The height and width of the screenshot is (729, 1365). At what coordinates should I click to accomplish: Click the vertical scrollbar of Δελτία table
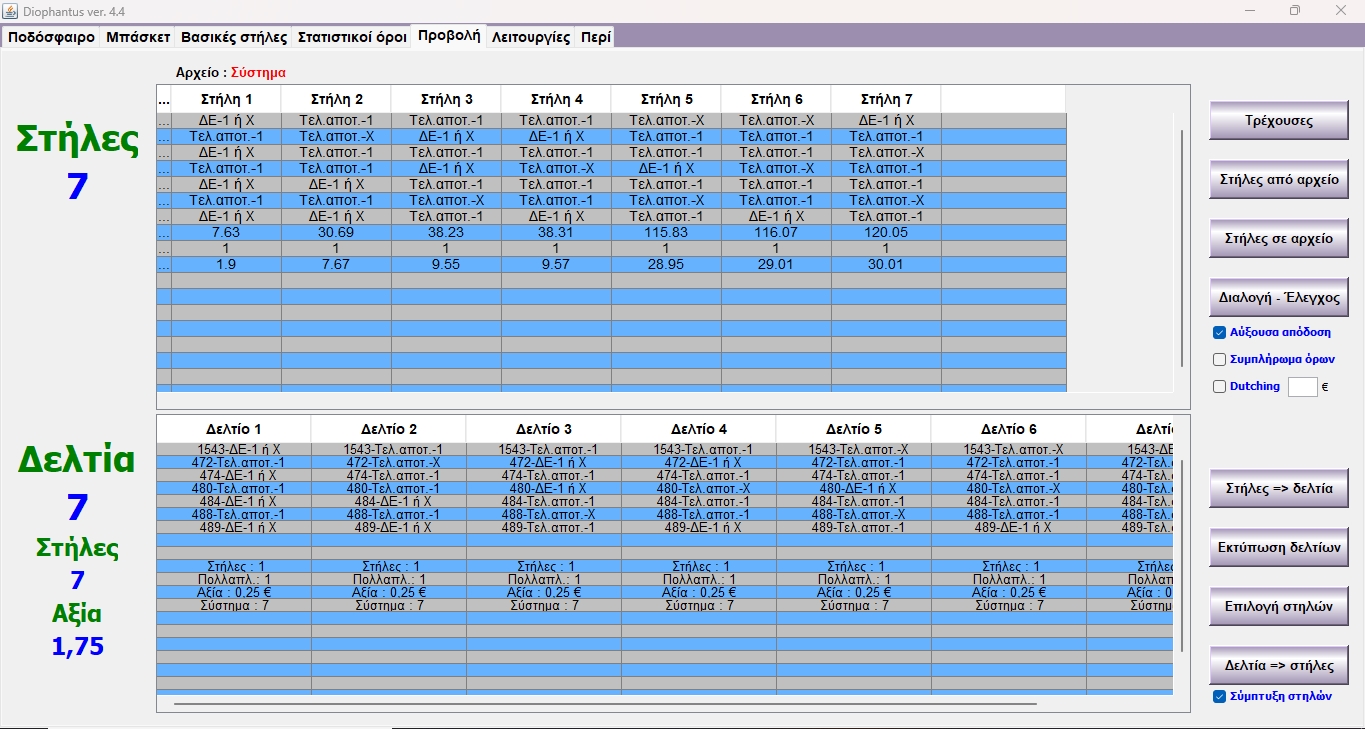tap(1182, 555)
